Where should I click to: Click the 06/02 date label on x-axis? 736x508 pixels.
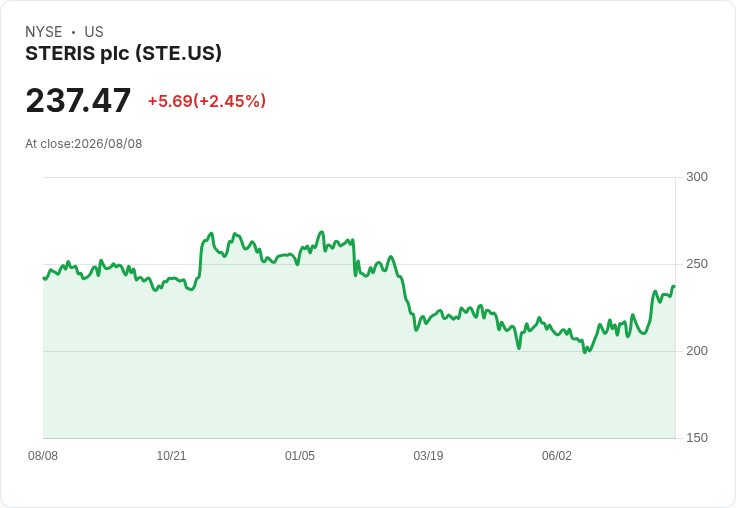point(557,456)
